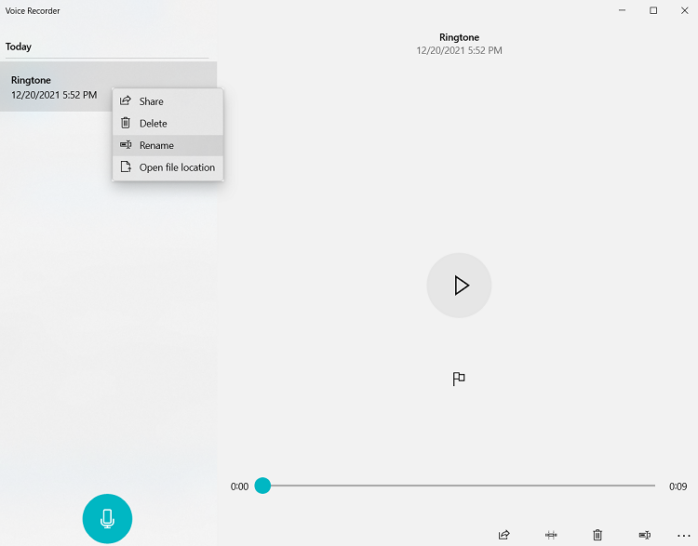The height and width of the screenshot is (546, 698).
Task: Click the share icon in bottom toolbar
Action: point(504,534)
